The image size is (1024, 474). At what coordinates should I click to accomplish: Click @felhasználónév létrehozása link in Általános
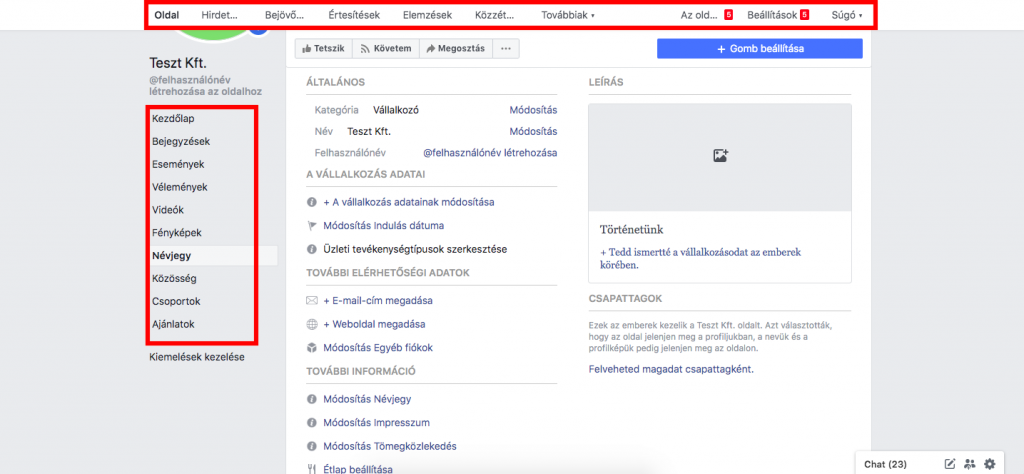coord(490,153)
